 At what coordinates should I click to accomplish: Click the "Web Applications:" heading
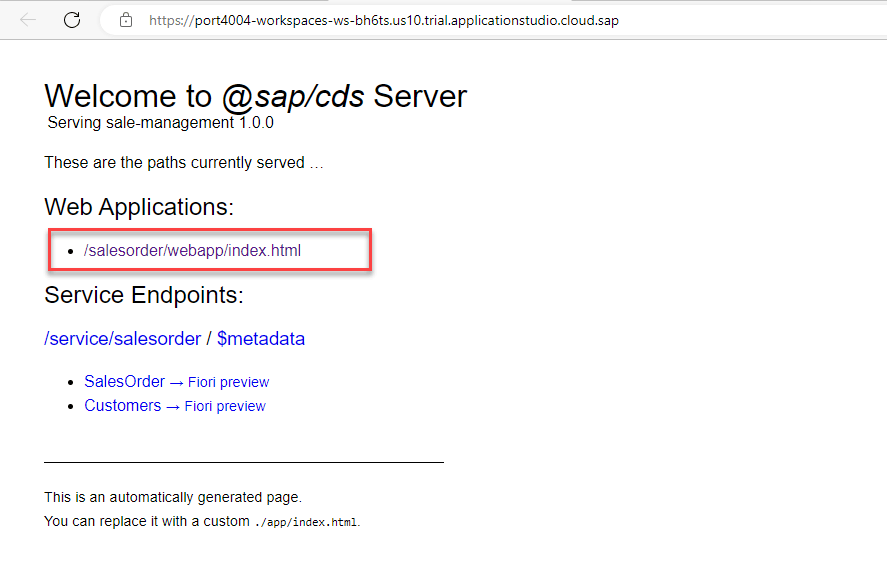point(139,207)
